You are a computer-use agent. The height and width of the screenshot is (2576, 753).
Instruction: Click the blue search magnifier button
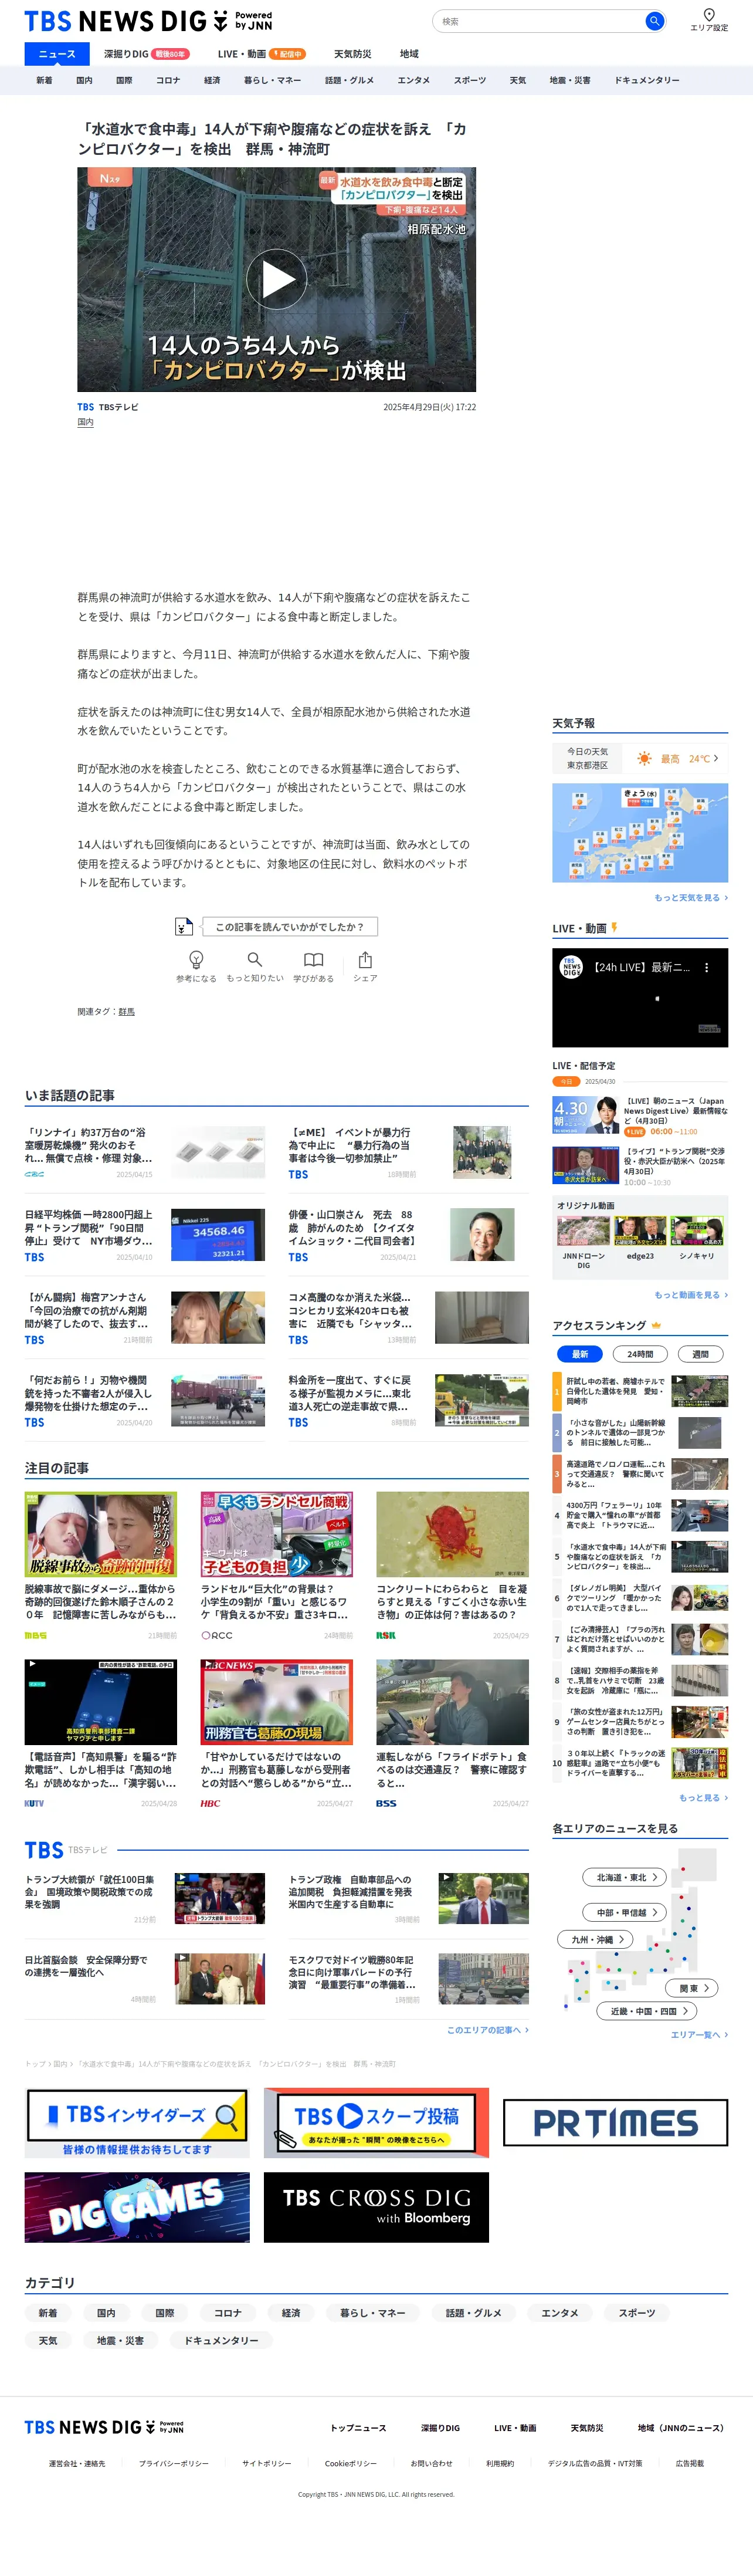[x=654, y=21]
